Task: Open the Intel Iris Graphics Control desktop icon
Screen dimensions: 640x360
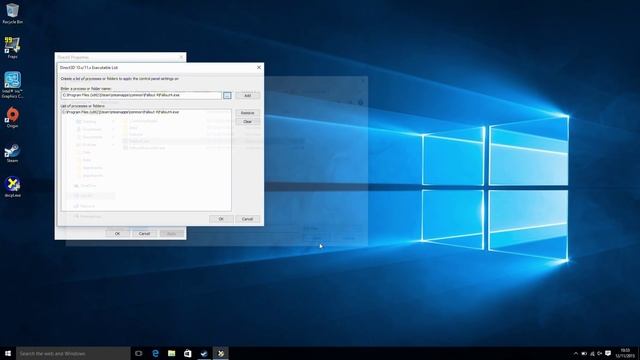Action: 12,85
